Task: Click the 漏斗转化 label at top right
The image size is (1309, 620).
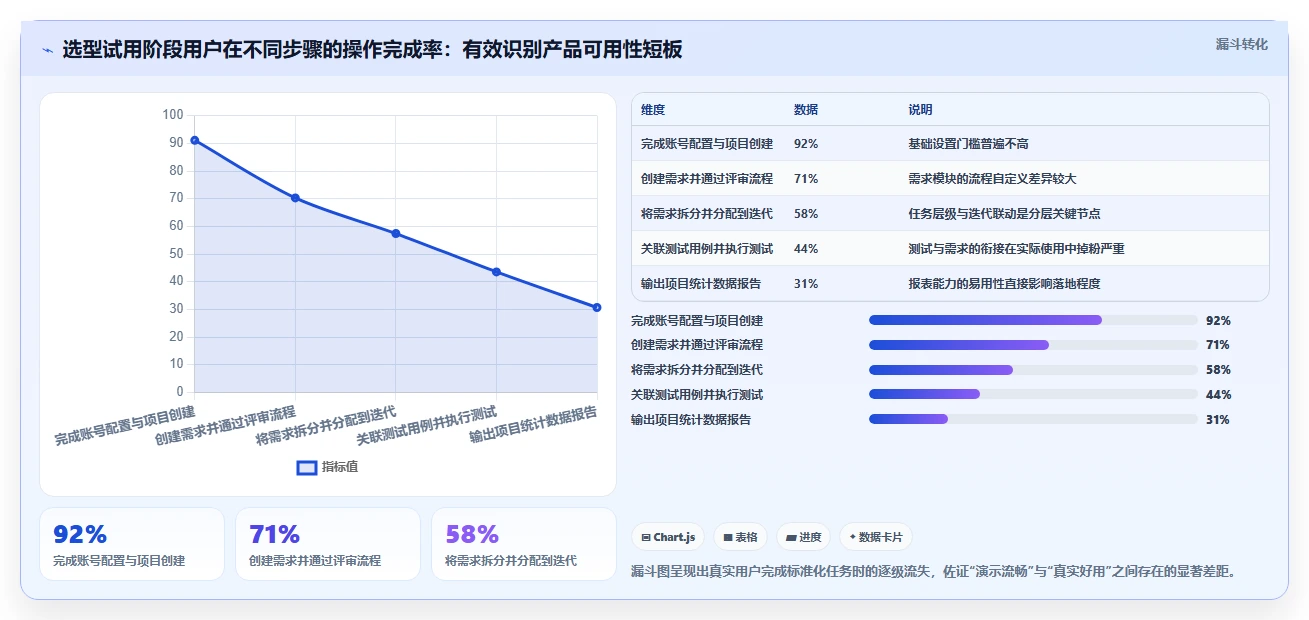Action: [1241, 44]
